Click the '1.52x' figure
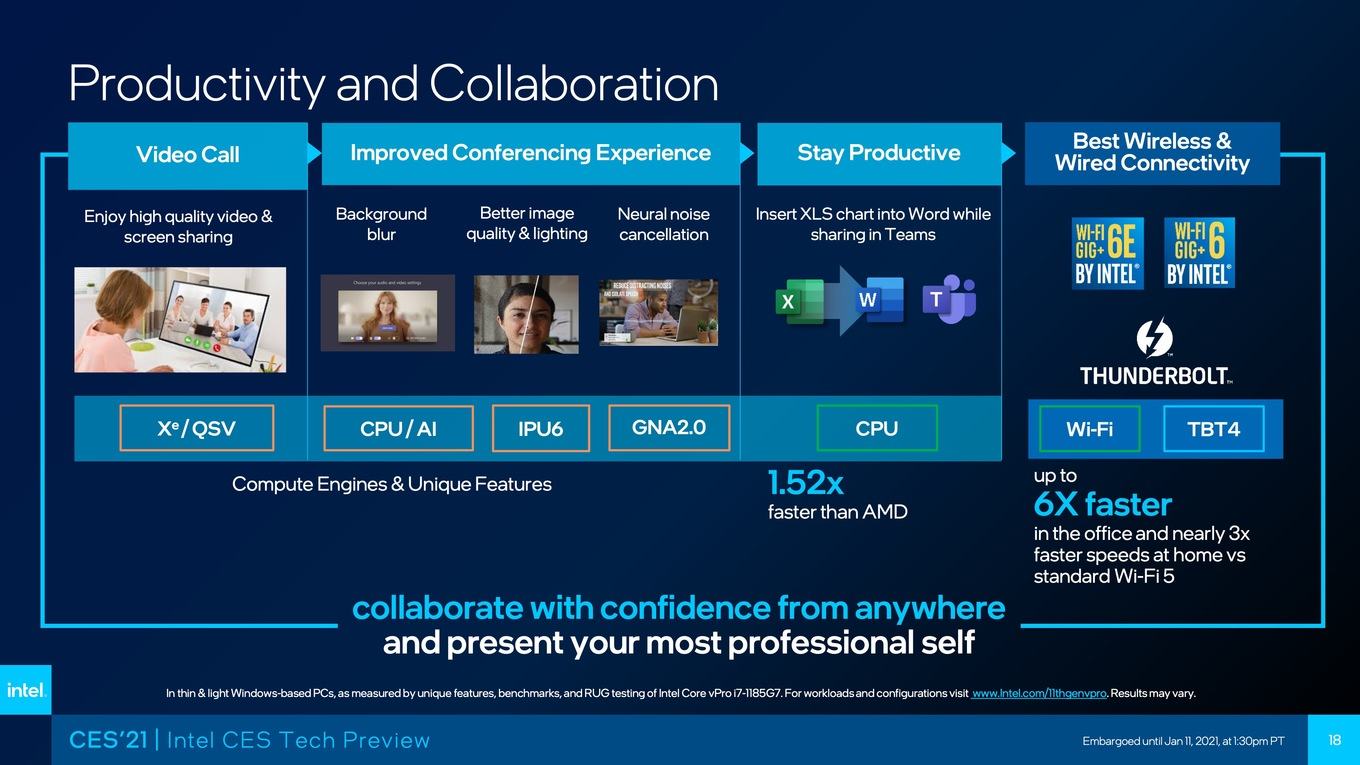 point(806,484)
